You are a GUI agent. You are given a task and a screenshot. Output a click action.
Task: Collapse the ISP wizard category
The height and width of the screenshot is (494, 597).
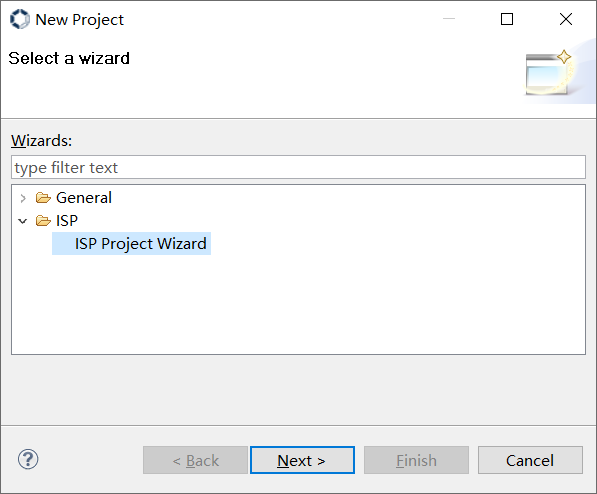click(23, 221)
